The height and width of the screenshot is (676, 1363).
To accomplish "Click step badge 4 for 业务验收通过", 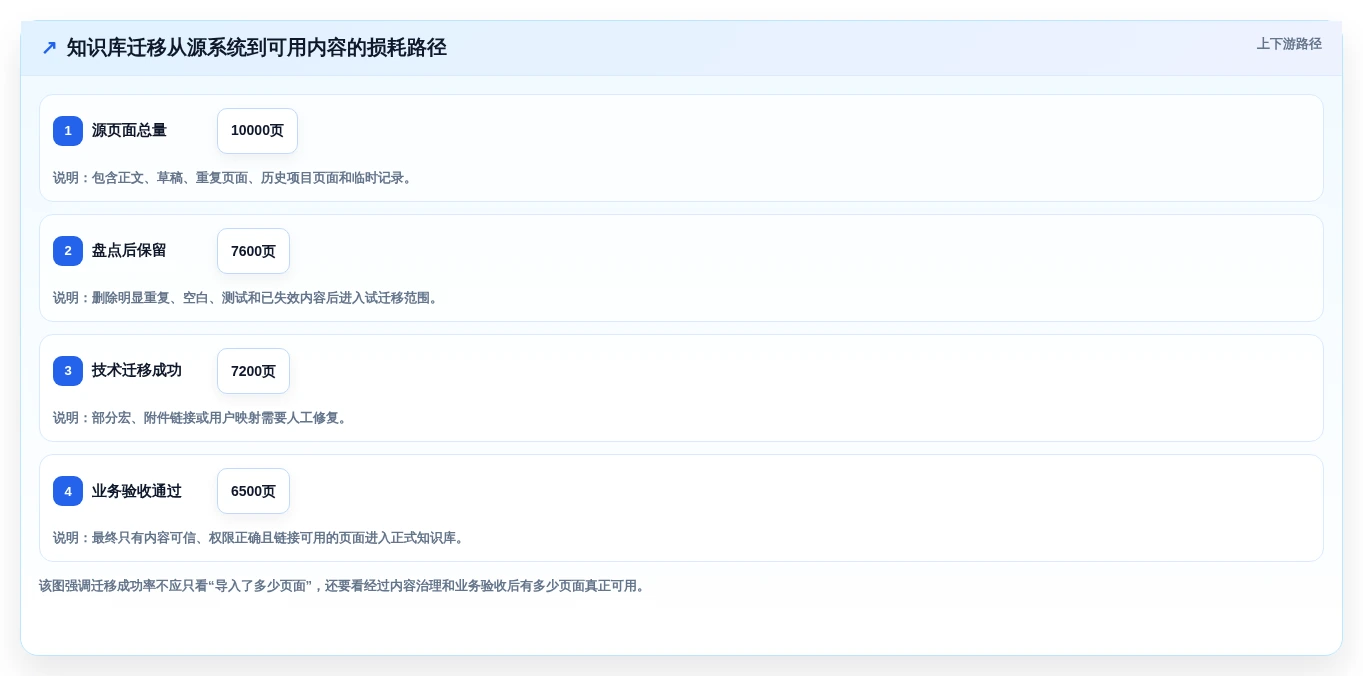I will (x=68, y=491).
